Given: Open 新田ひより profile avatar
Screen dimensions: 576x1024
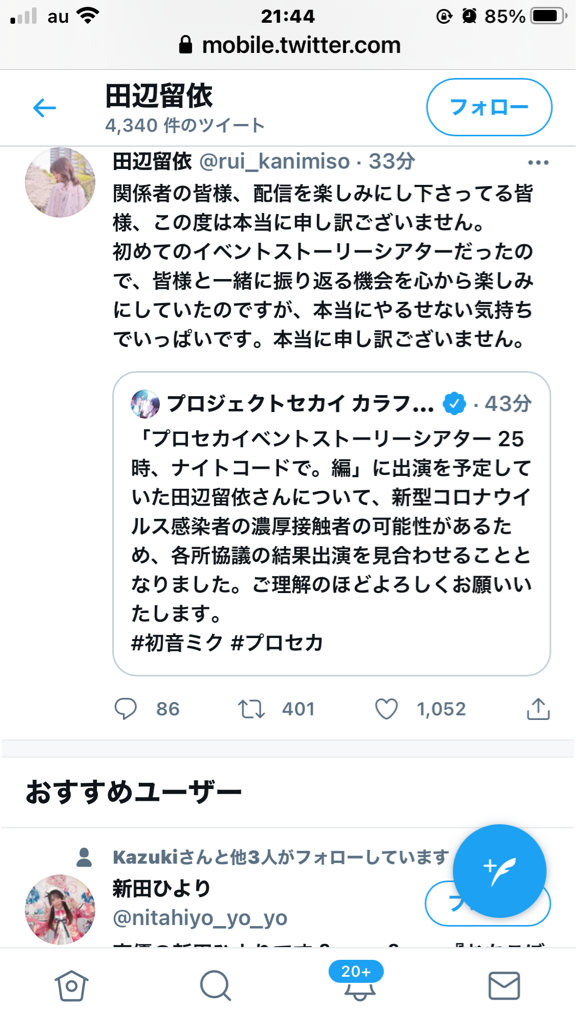Looking at the screenshot, I should coord(60,910).
